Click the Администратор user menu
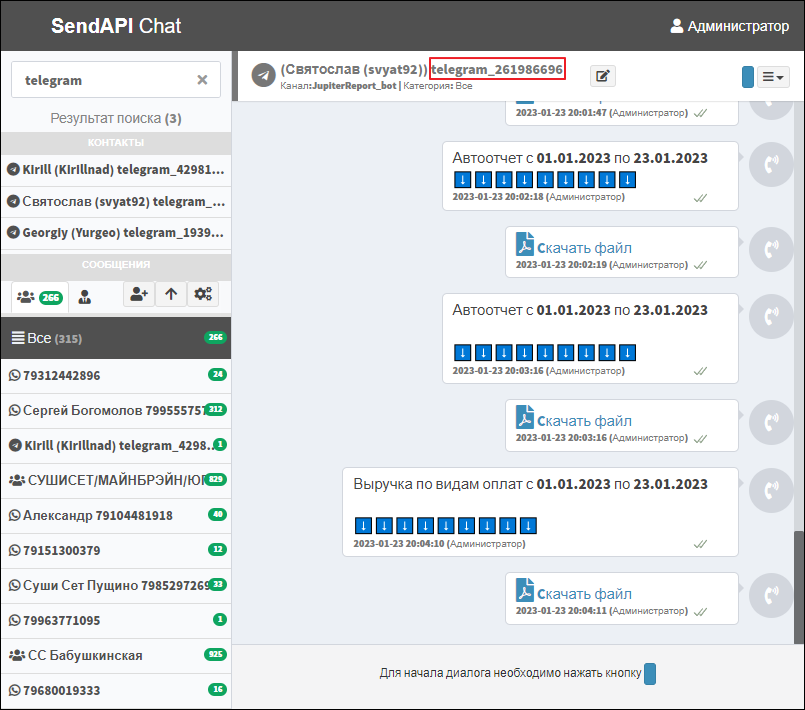This screenshot has width=805, height=710. [728, 26]
